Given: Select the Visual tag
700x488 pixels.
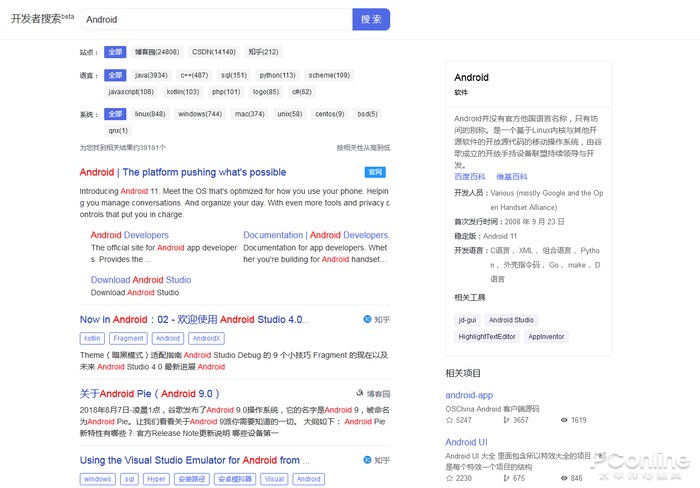Looking at the screenshot, I should pyautogui.click(x=274, y=479).
